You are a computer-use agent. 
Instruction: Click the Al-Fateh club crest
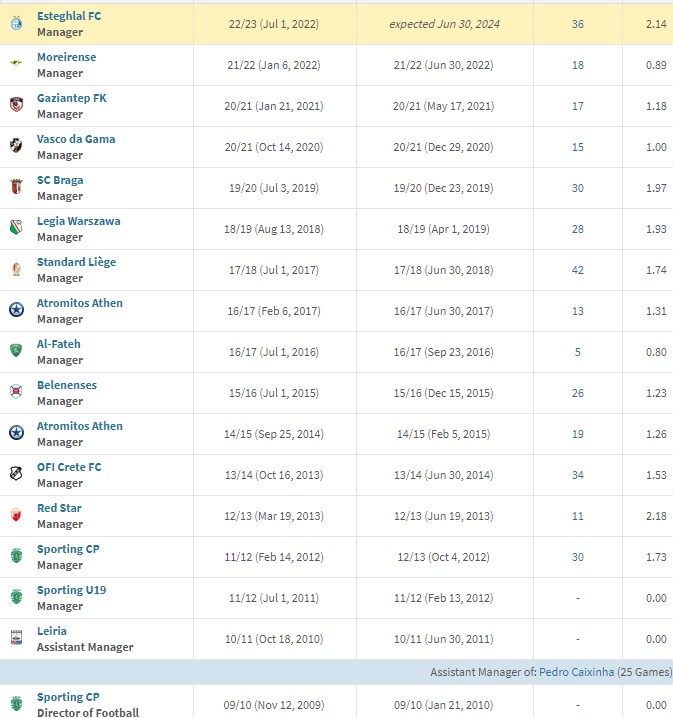[16, 351]
